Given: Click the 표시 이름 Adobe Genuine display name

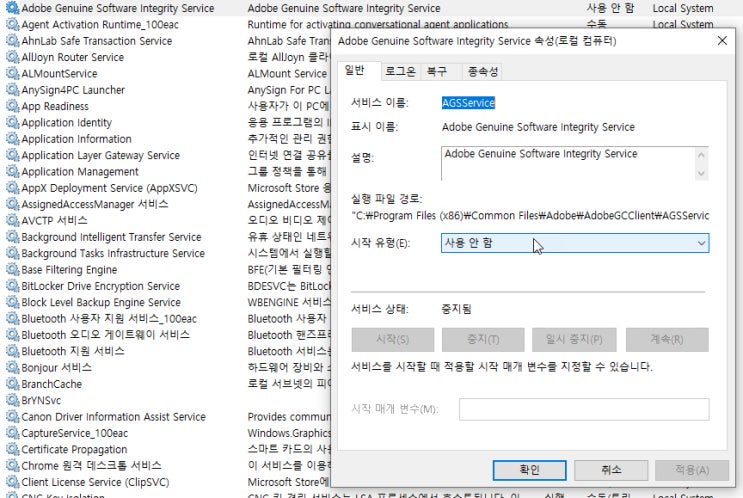Looking at the screenshot, I should click(538, 127).
